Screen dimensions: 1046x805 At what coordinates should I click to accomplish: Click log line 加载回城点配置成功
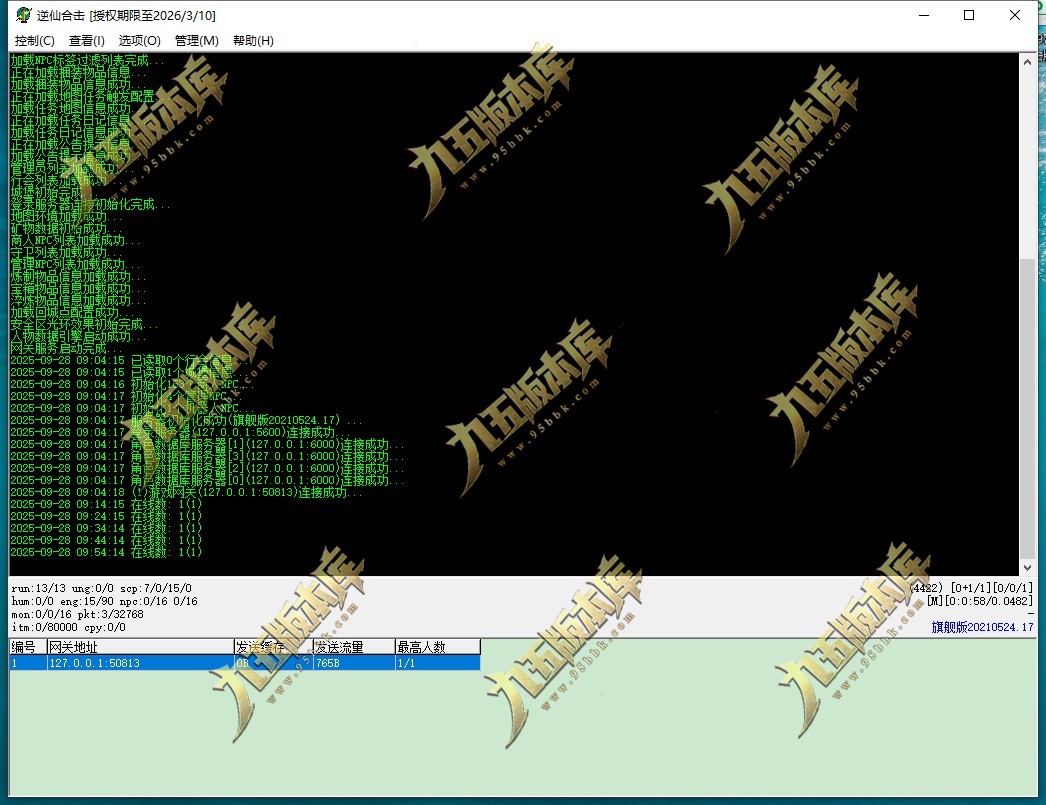73,312
